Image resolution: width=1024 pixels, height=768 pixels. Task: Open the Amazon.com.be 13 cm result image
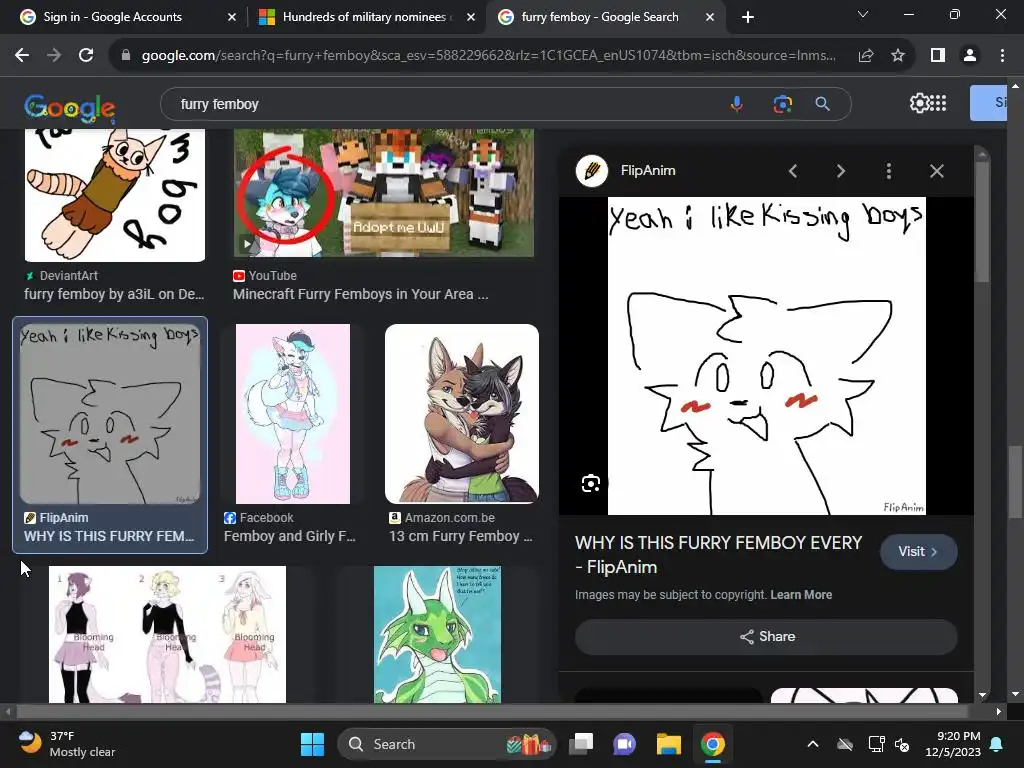point(462,413)
